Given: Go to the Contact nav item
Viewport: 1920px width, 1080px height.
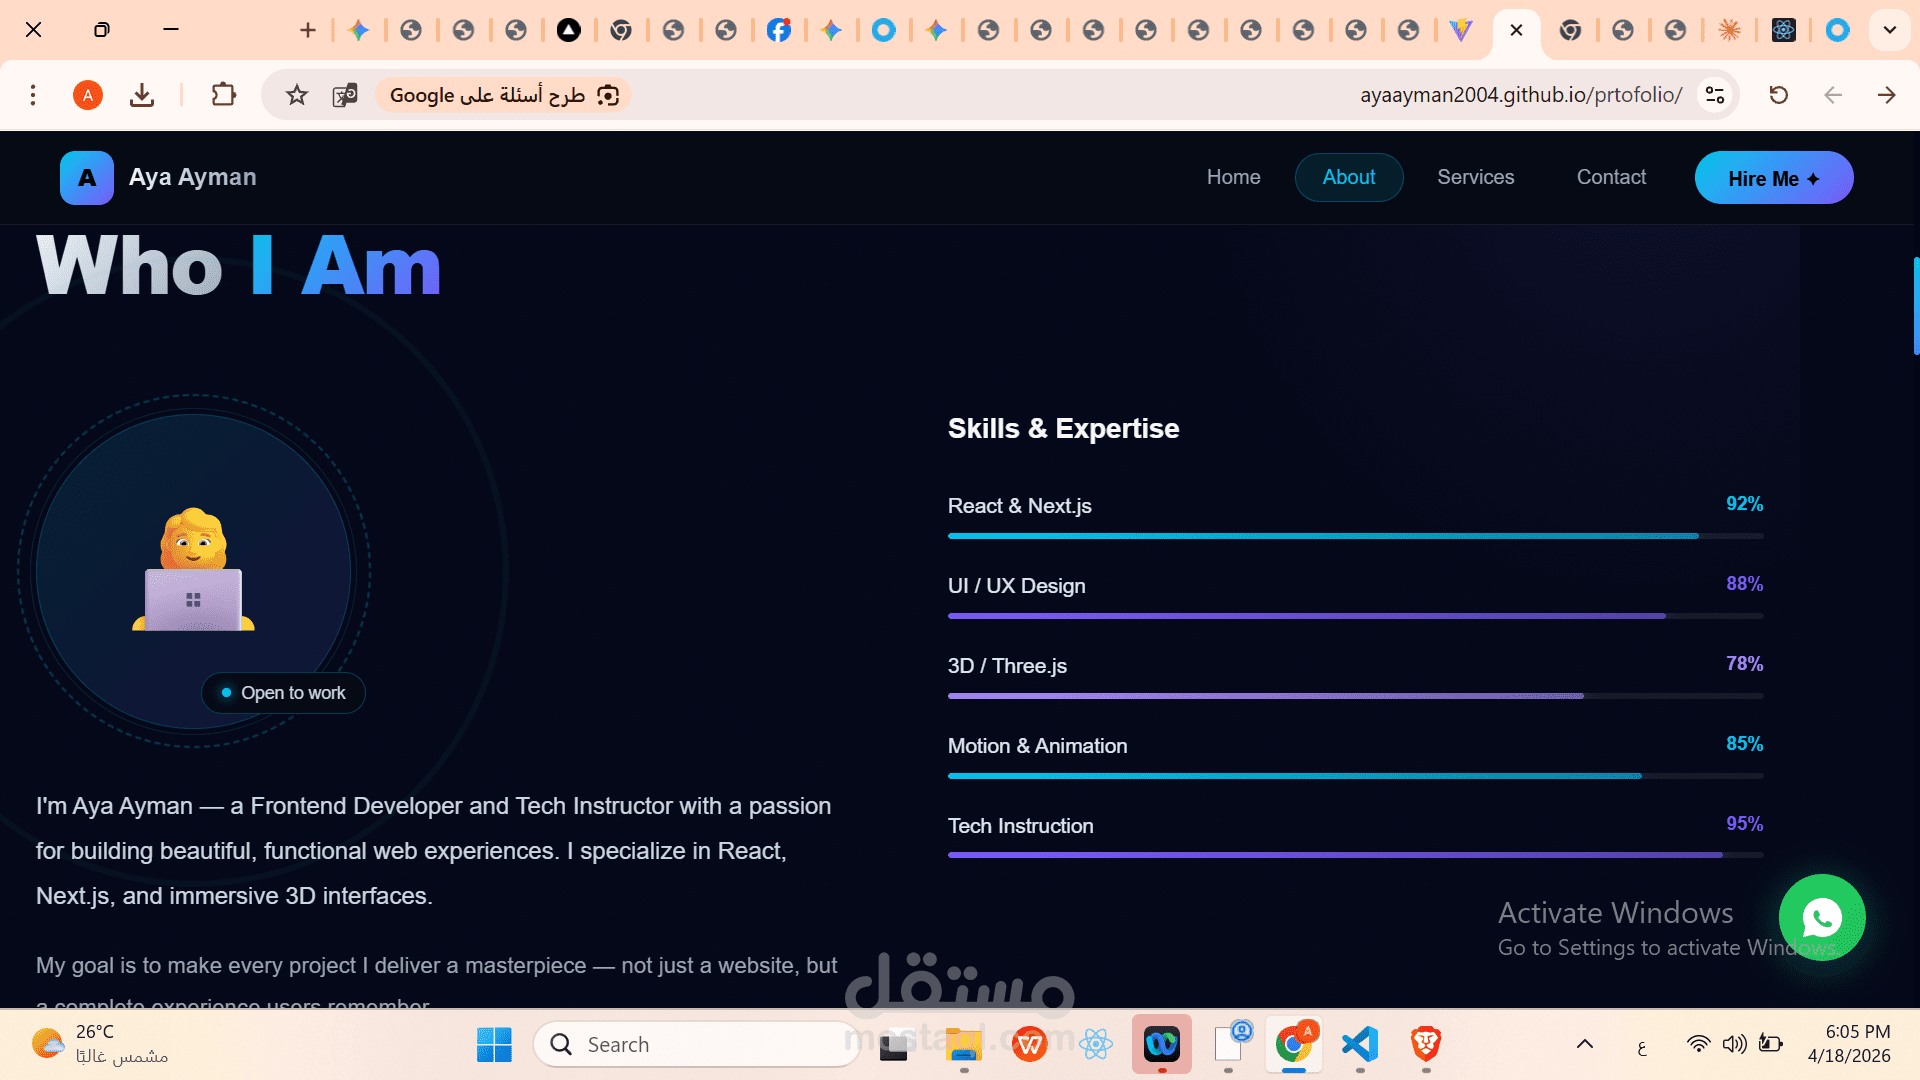Looking at the screenshot, I should tap(1611, 177).
